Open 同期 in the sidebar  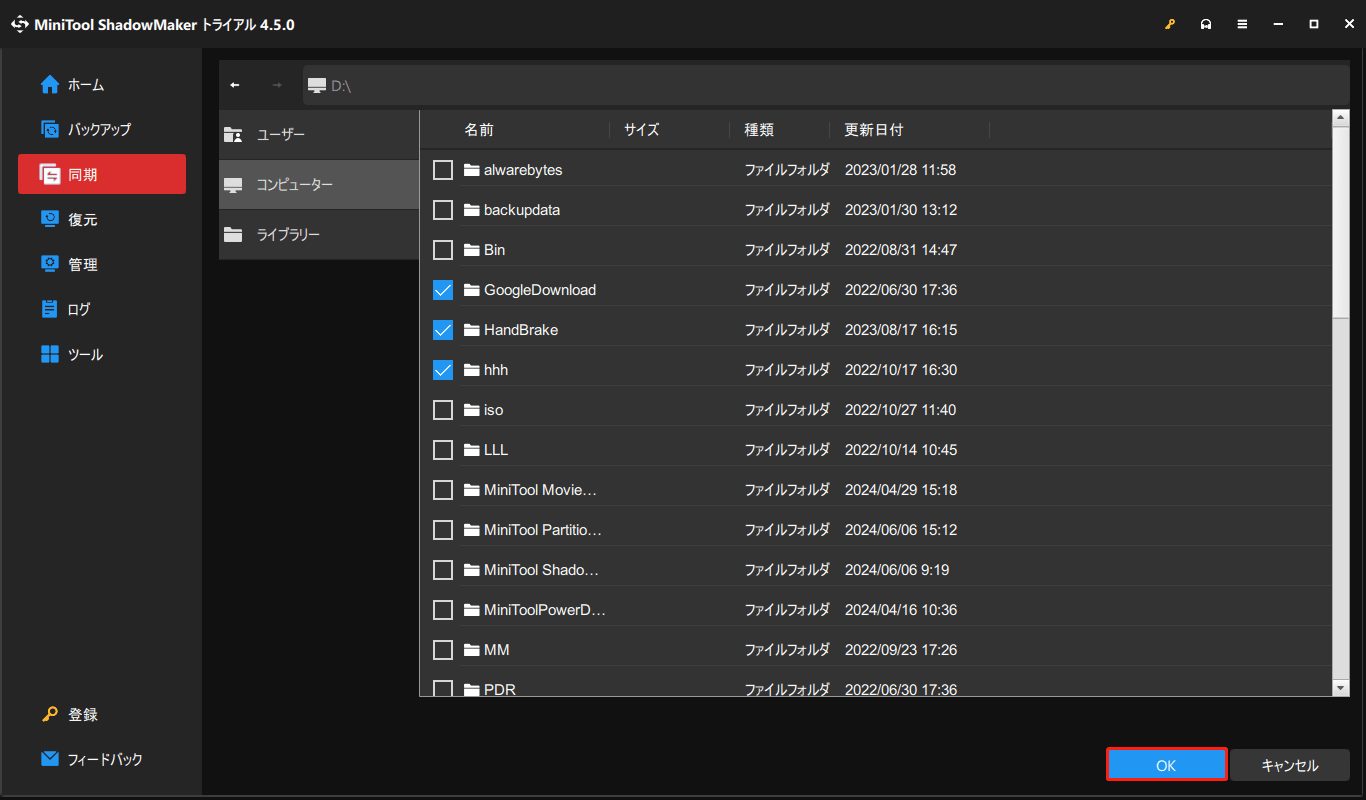pyautogui.click(x=102, y=174)
